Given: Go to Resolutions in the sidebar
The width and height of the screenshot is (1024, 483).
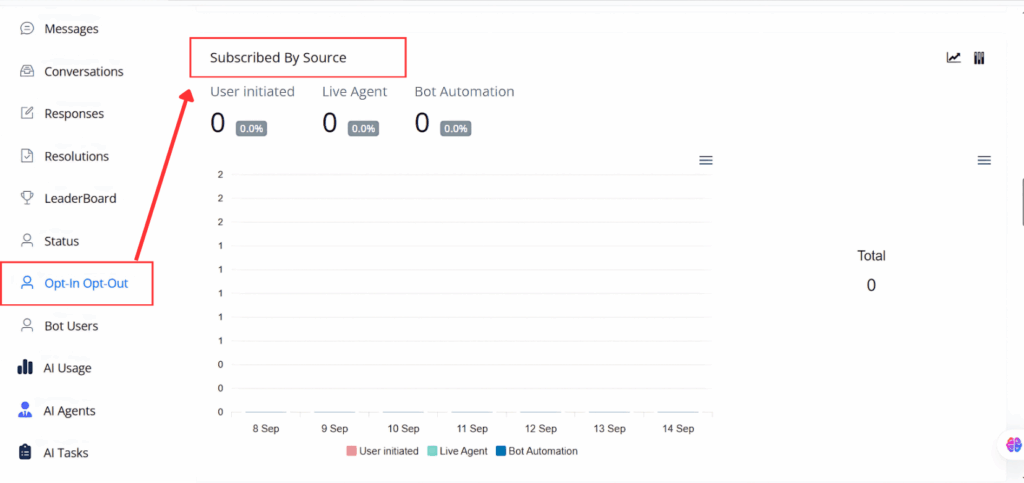Looking at the screenshot, I should click(76, 156).
